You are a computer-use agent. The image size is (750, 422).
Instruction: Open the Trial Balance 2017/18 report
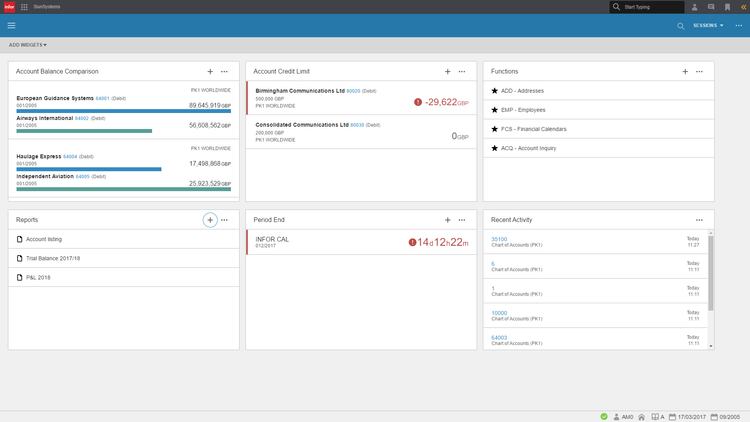pyautogui.click(x=53, y=258)
